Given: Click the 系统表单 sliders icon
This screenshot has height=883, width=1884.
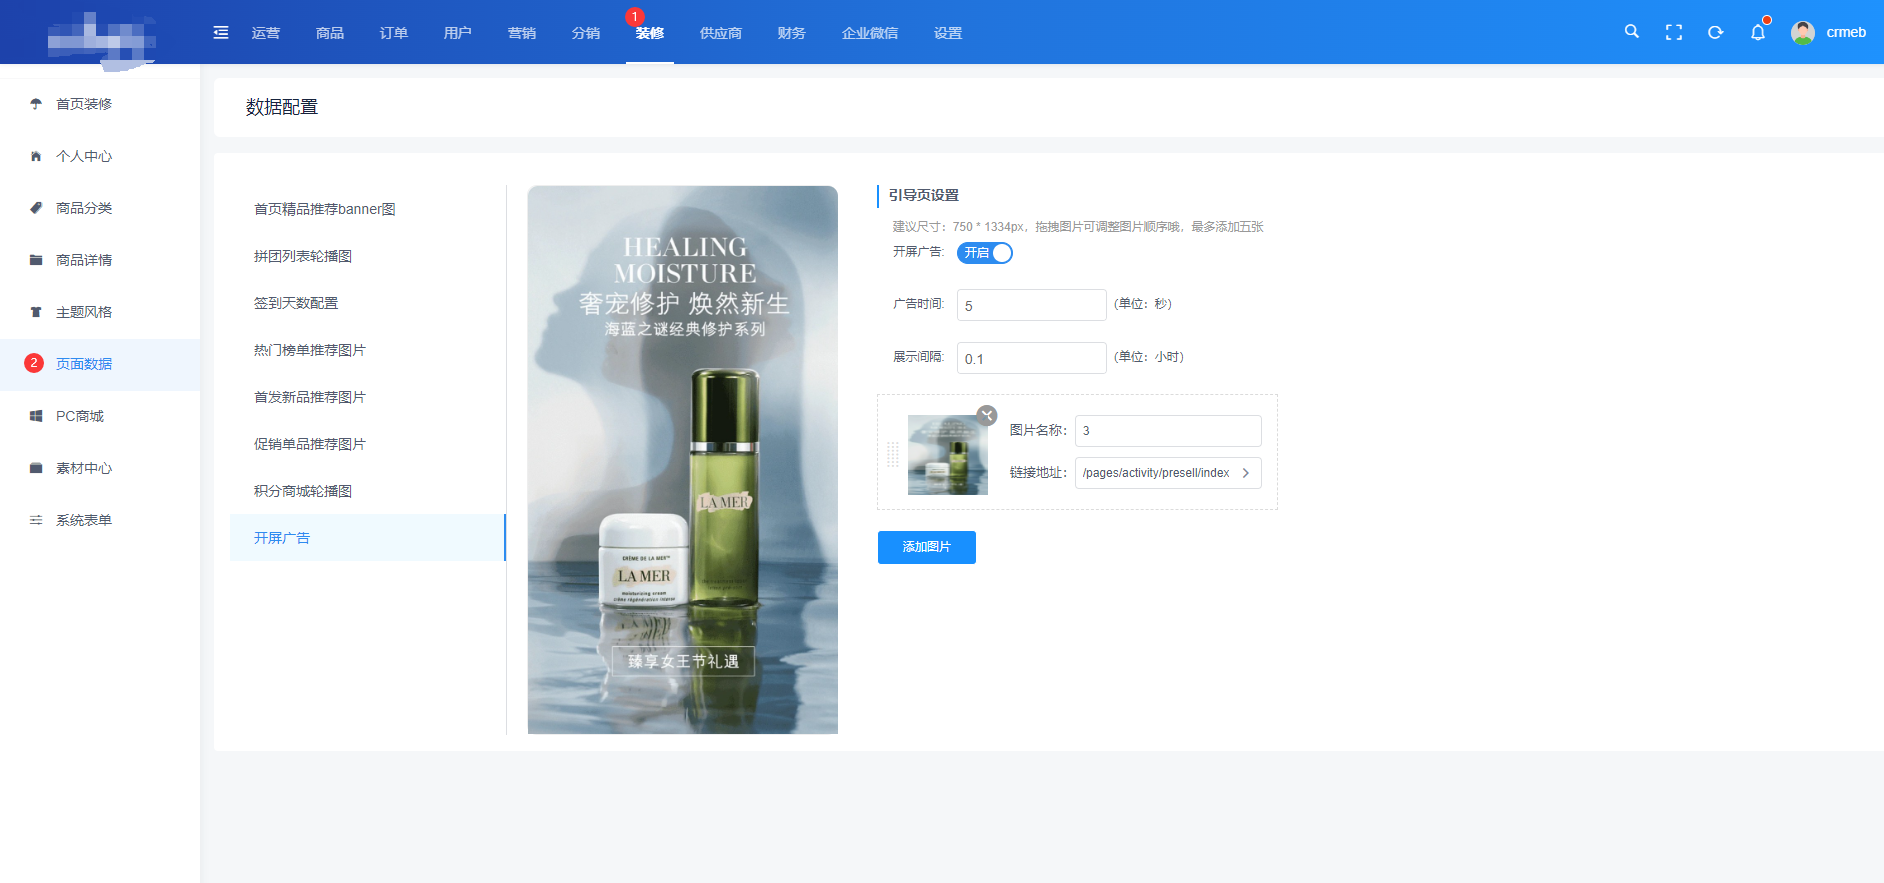Looking at the screenshot, I should point(36,520).
